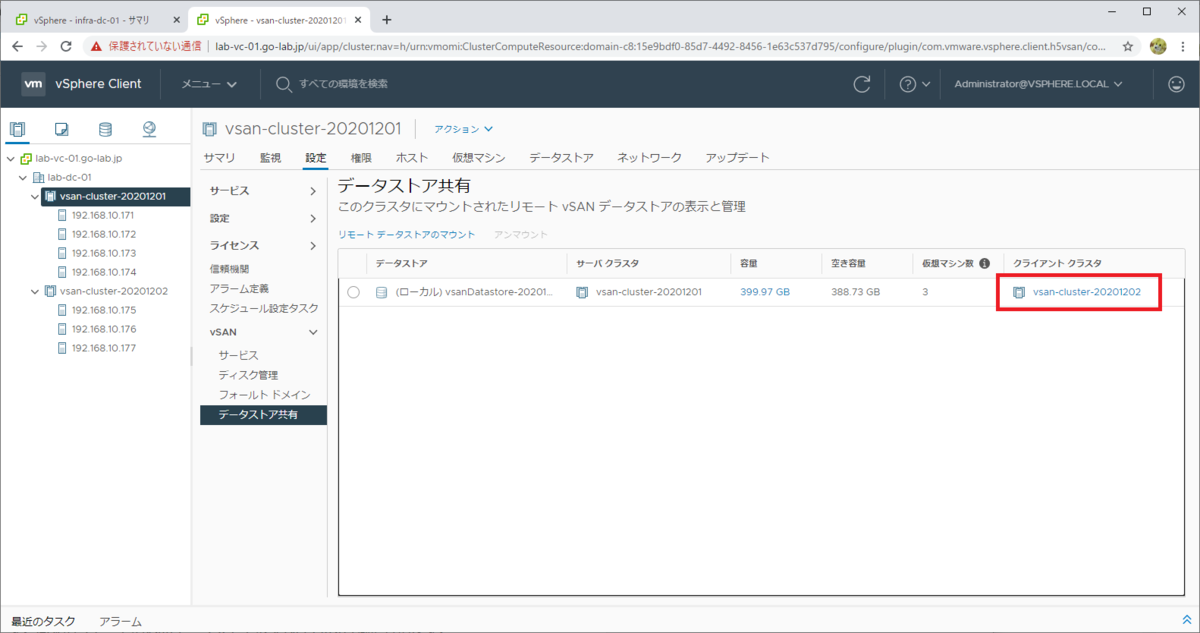Image resolution: width=1200 pixels, height=633 pixels.
Task: Switch to the サマリ tab
Action: (x=219, y=158)
